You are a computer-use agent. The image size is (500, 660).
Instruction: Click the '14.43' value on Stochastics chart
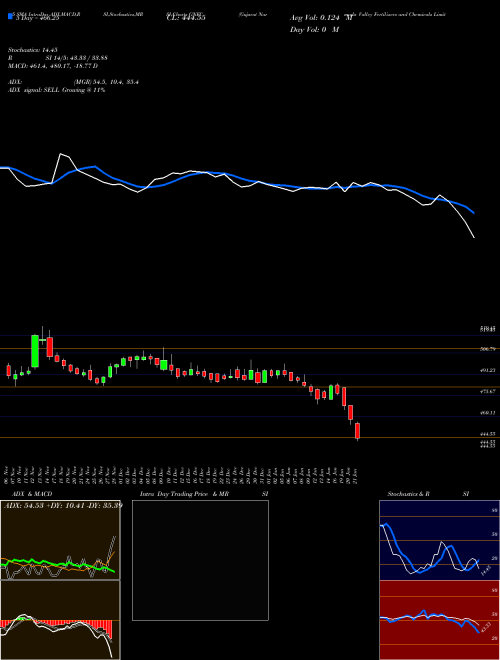485,570
